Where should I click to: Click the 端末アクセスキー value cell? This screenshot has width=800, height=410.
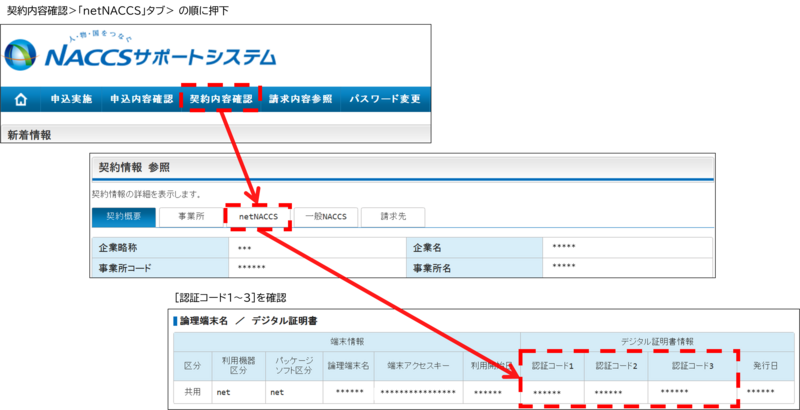[421, 392]
